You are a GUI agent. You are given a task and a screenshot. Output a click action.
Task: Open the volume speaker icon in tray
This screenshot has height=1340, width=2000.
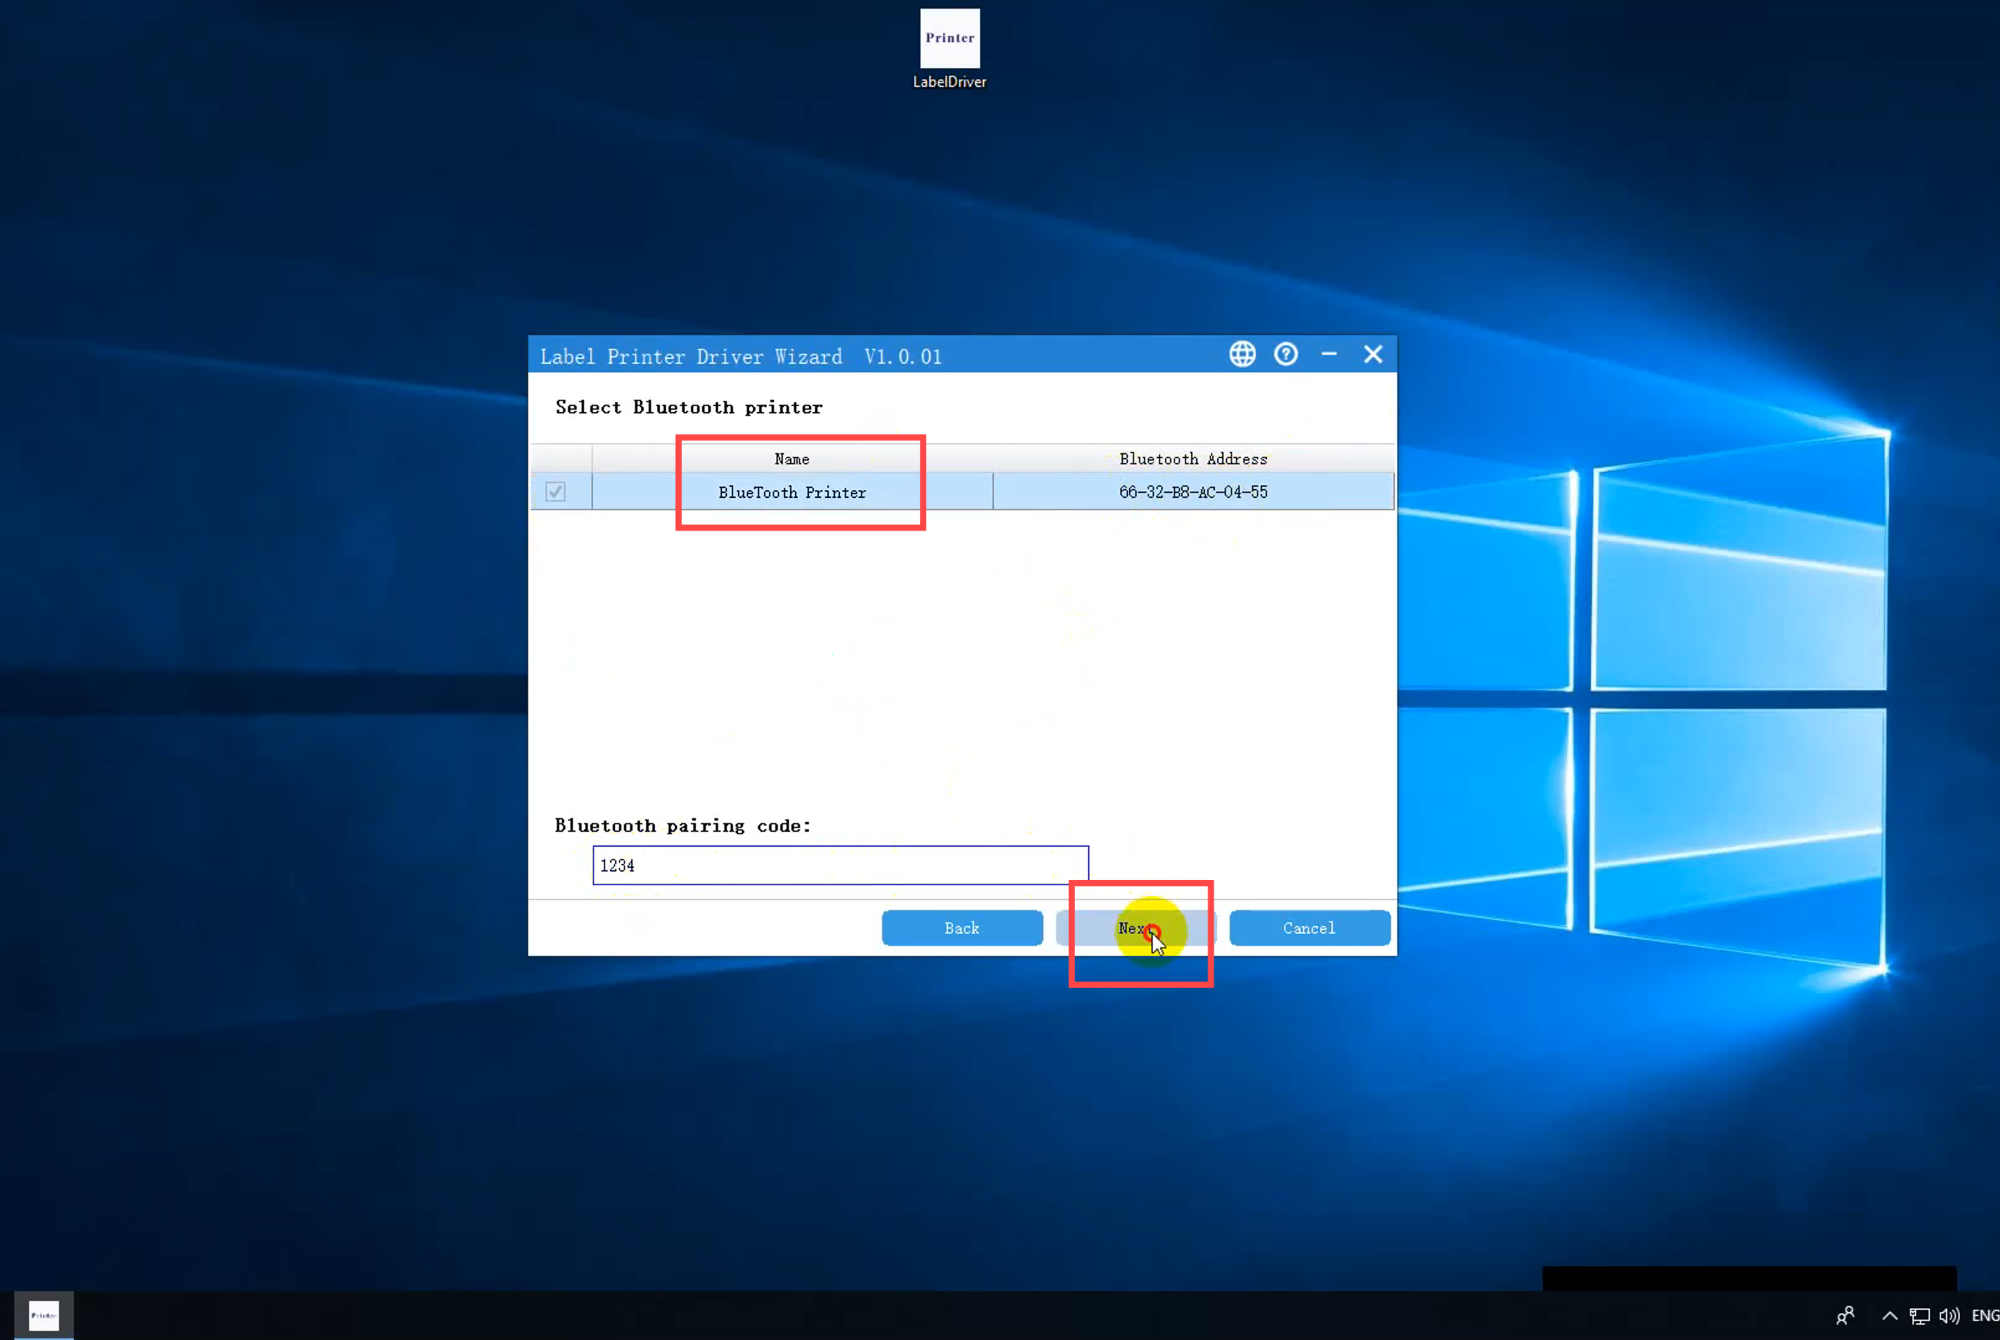pyautogui.click(x=1949, y=1316)
